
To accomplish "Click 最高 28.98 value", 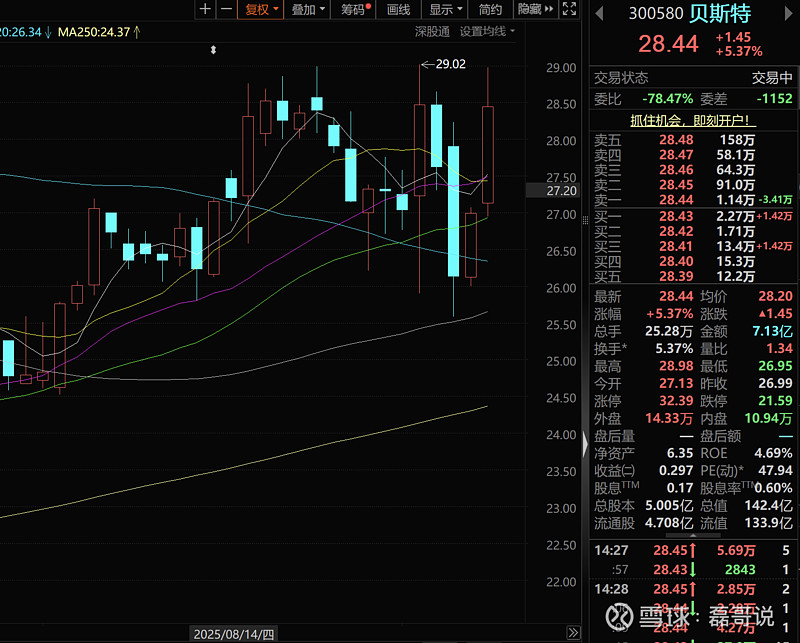I will point(676,366).
